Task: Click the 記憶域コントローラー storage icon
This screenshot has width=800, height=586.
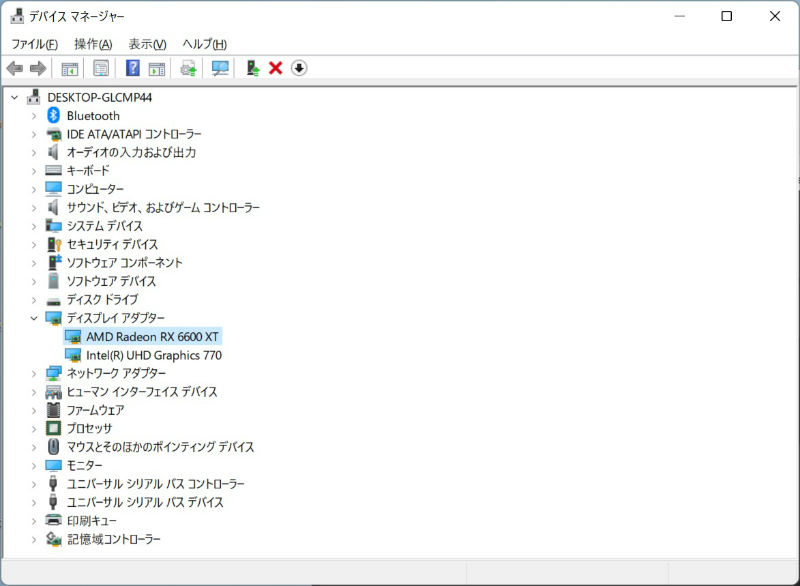Action: tap(54, 539)
